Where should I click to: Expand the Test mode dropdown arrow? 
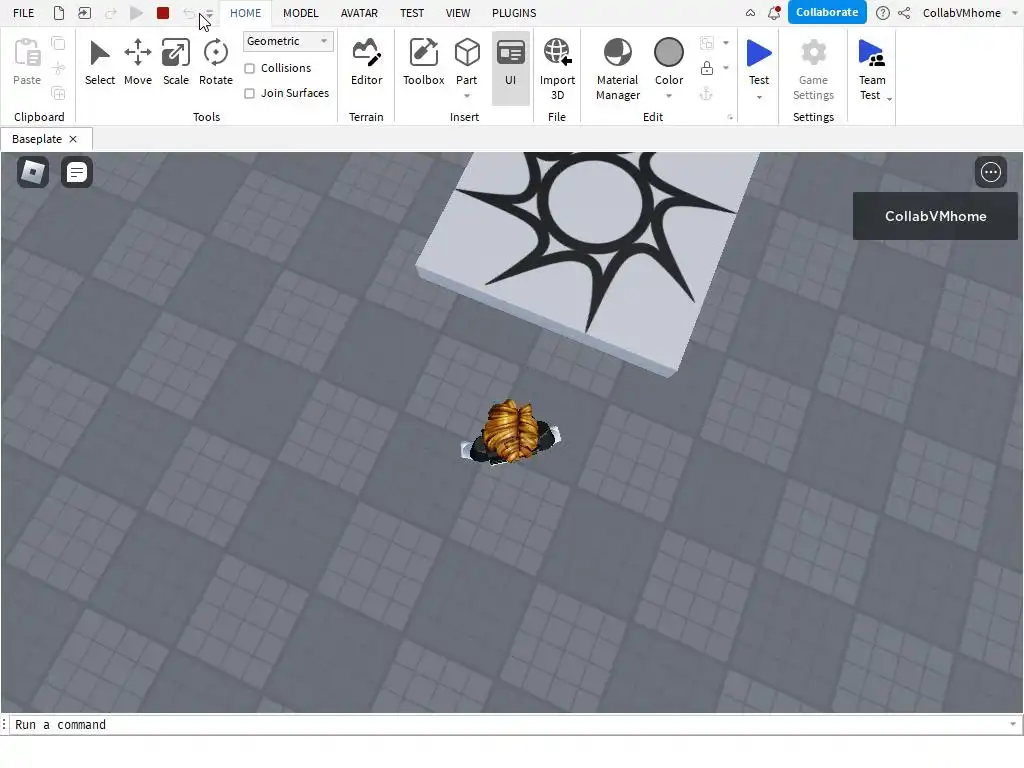tap(759, 97)
